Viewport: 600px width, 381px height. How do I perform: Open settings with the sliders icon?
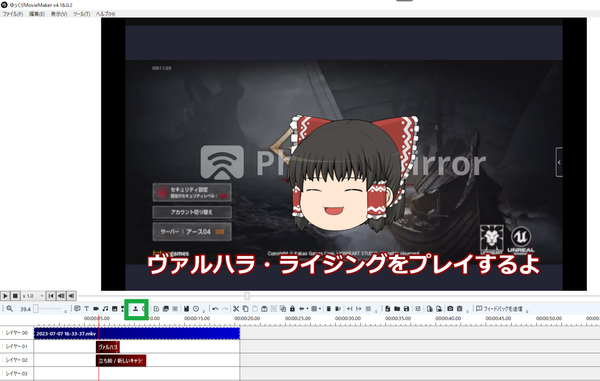click(418, 309)
